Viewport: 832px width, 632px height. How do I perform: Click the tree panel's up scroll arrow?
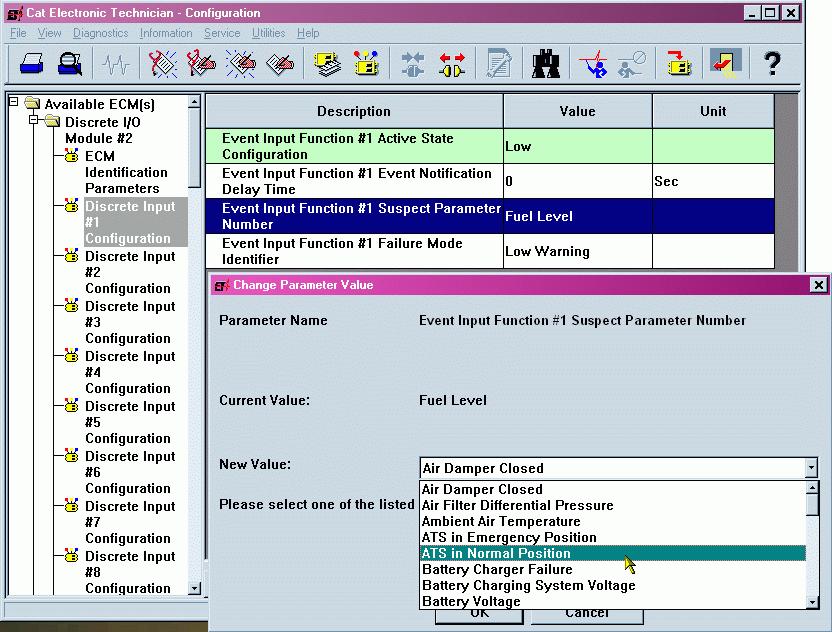pyautogui.click(x=194, y=101)
